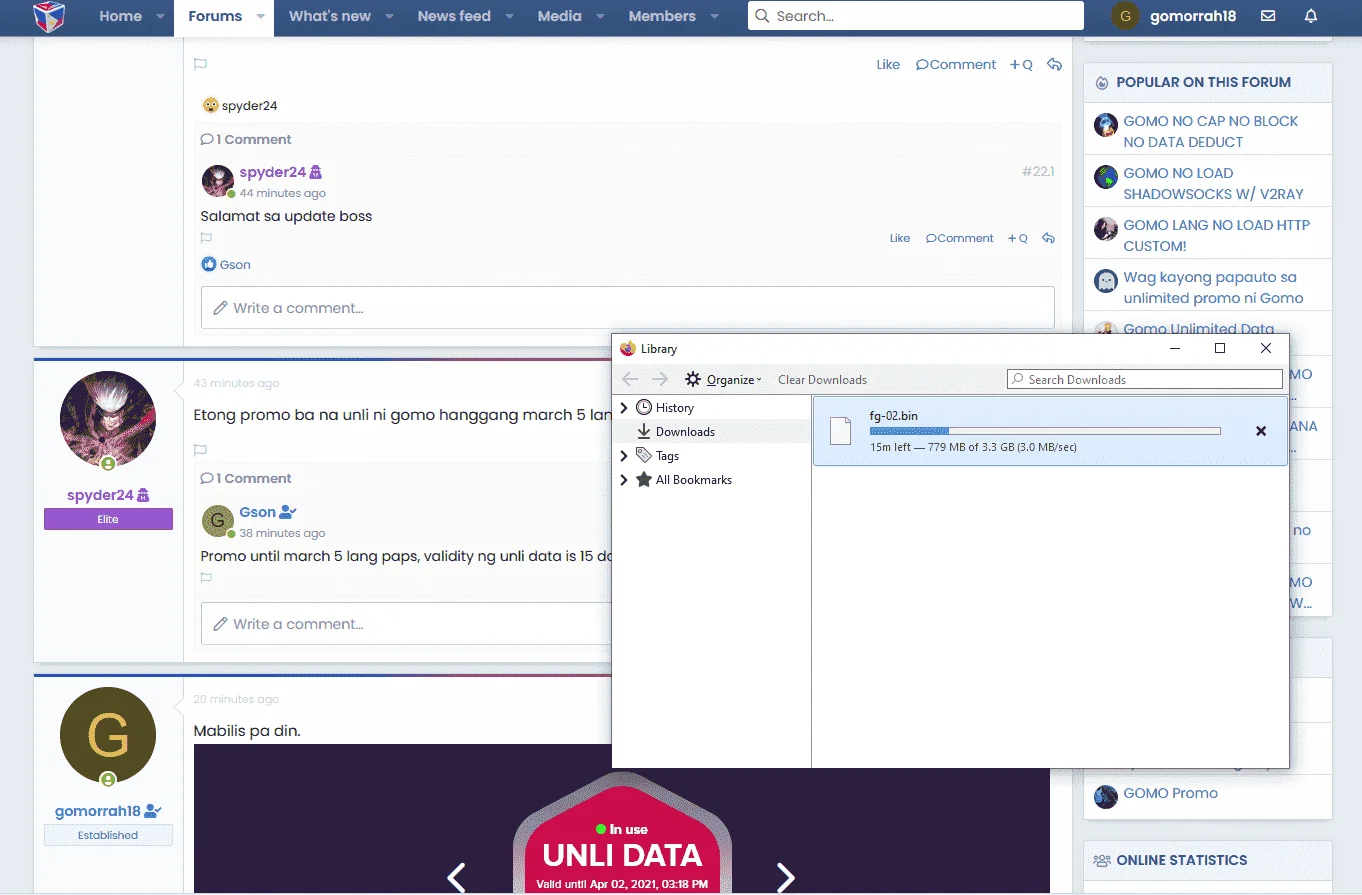Image resolution: width=1362 pixels, height=895 pixels.
Task: Click 'Write a comment...' under Gson's comment
Action: click(407, 624)
